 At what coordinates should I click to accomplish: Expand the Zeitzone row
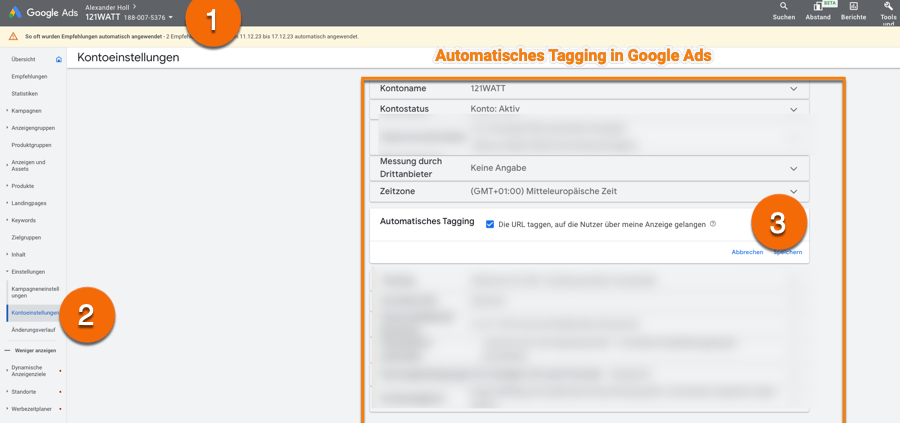tap(793, 191)
